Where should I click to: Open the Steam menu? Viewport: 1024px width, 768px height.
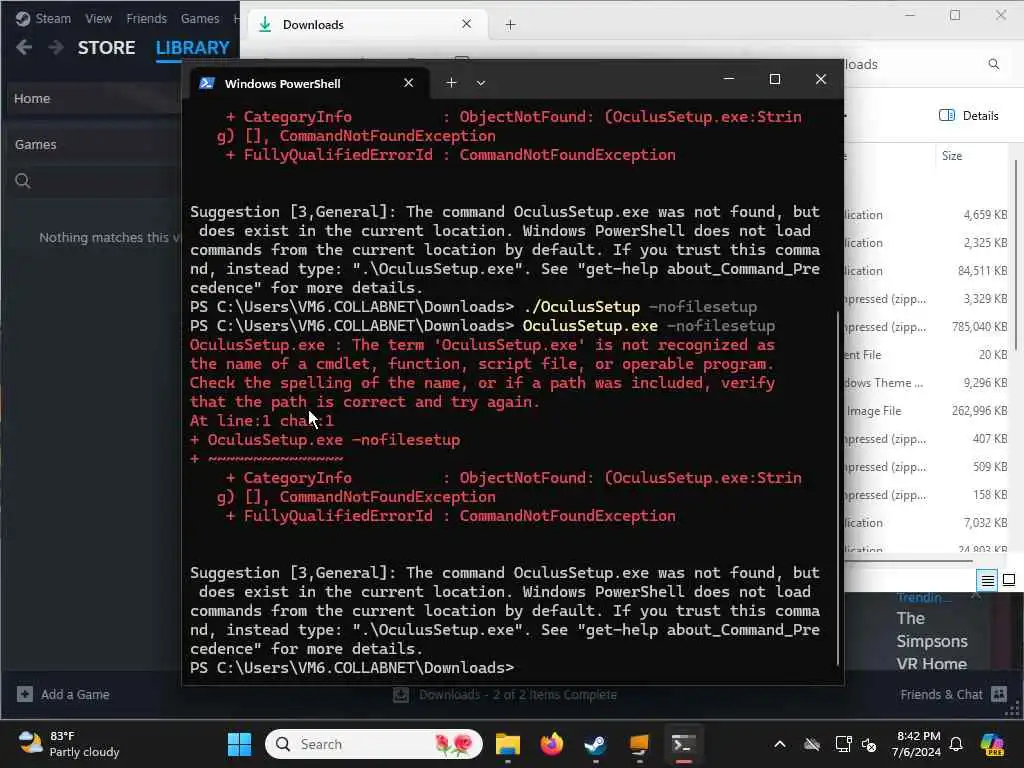coord(43,18)
